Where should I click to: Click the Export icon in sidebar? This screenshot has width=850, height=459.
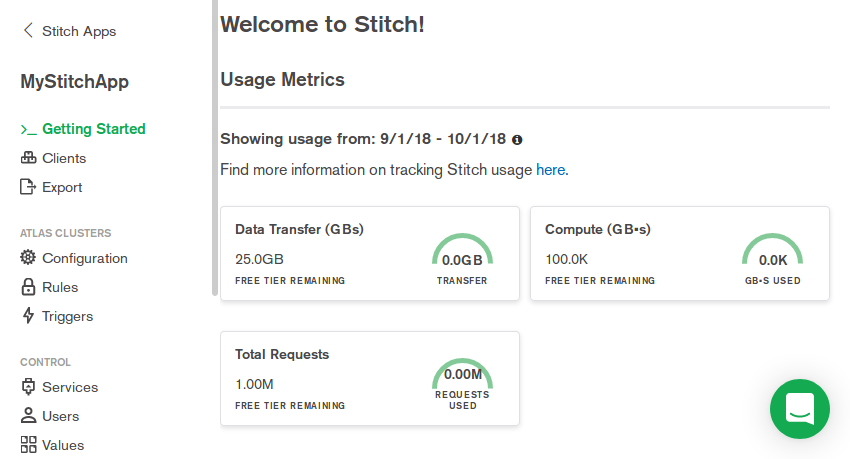click(28, 187)
